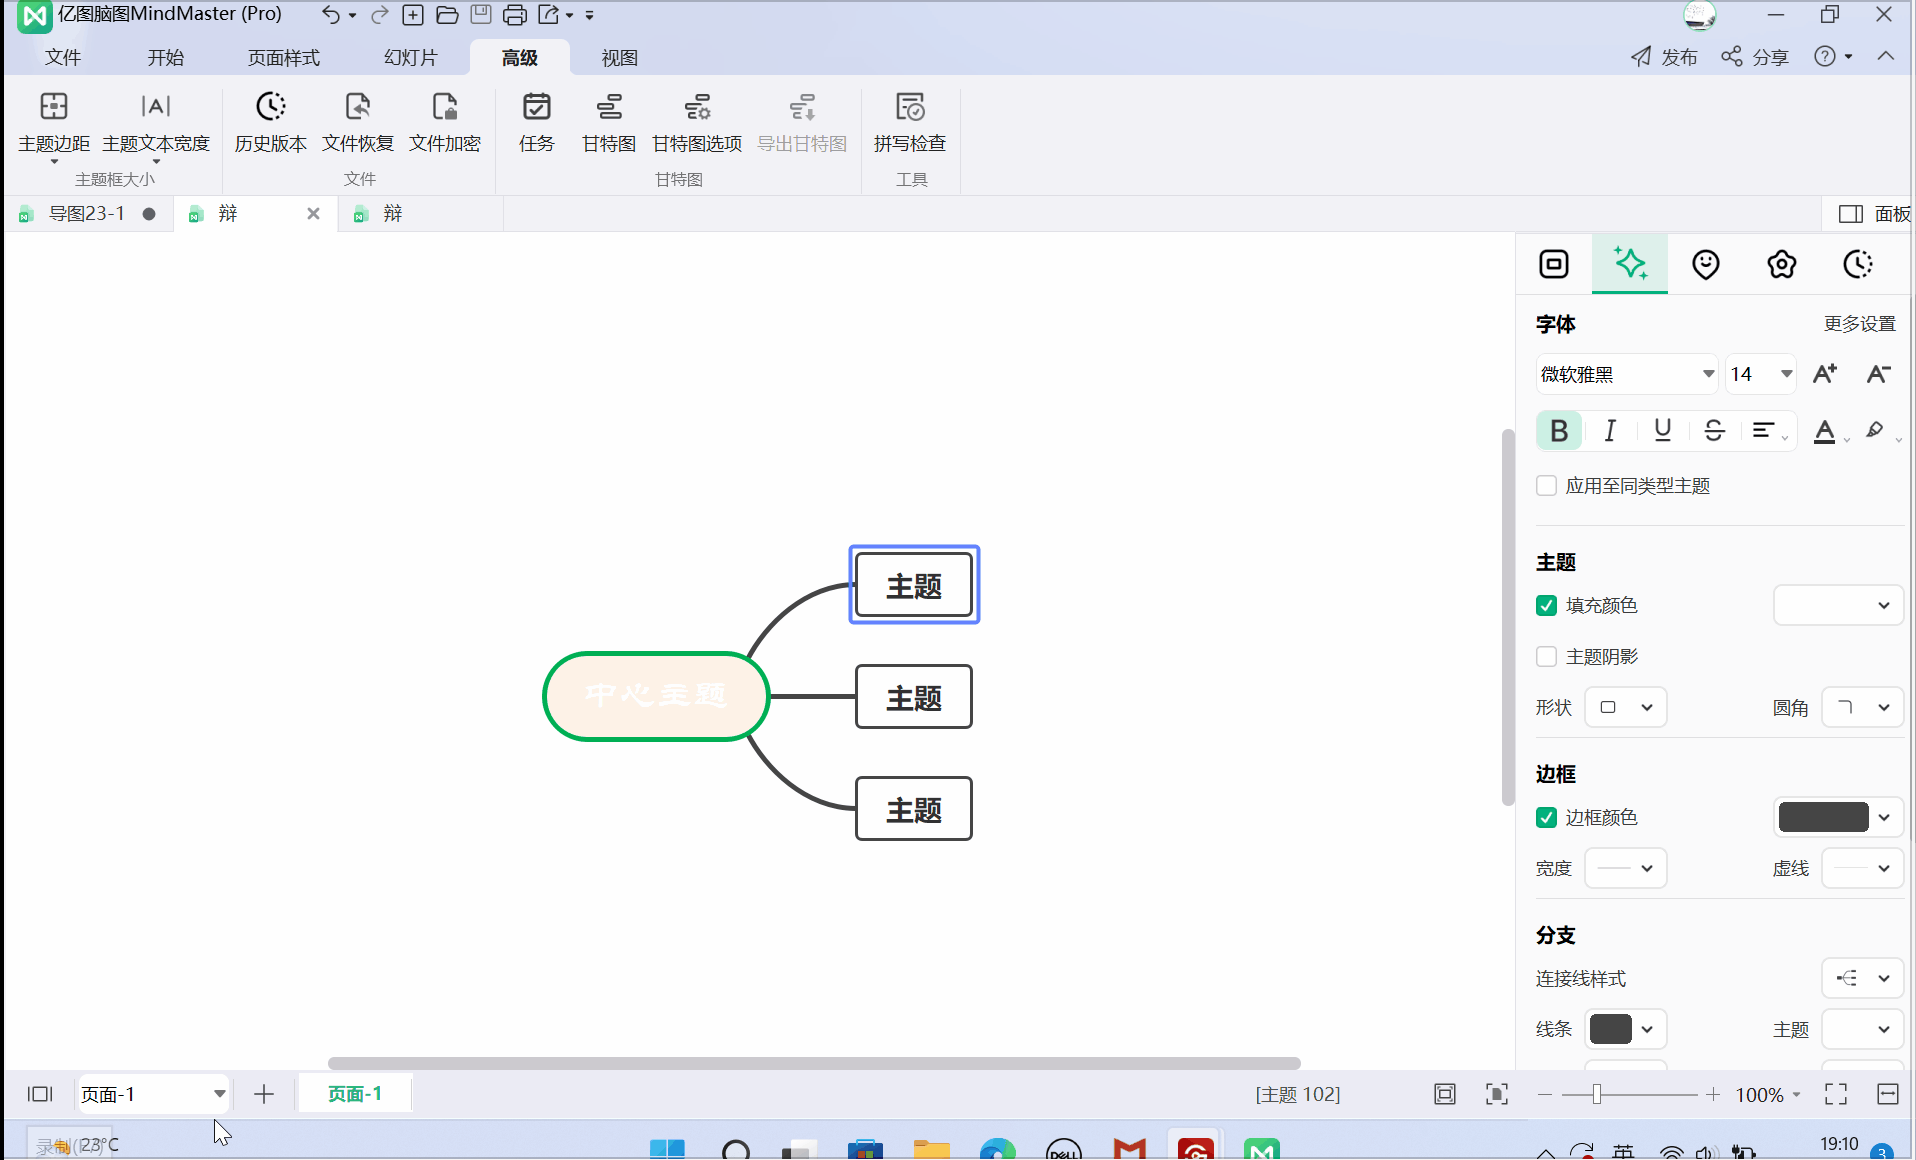The width and height of the screenshot is (1916, 1160).
Task: Enter fullscreen with status bar icon
Action: 1836,1094
